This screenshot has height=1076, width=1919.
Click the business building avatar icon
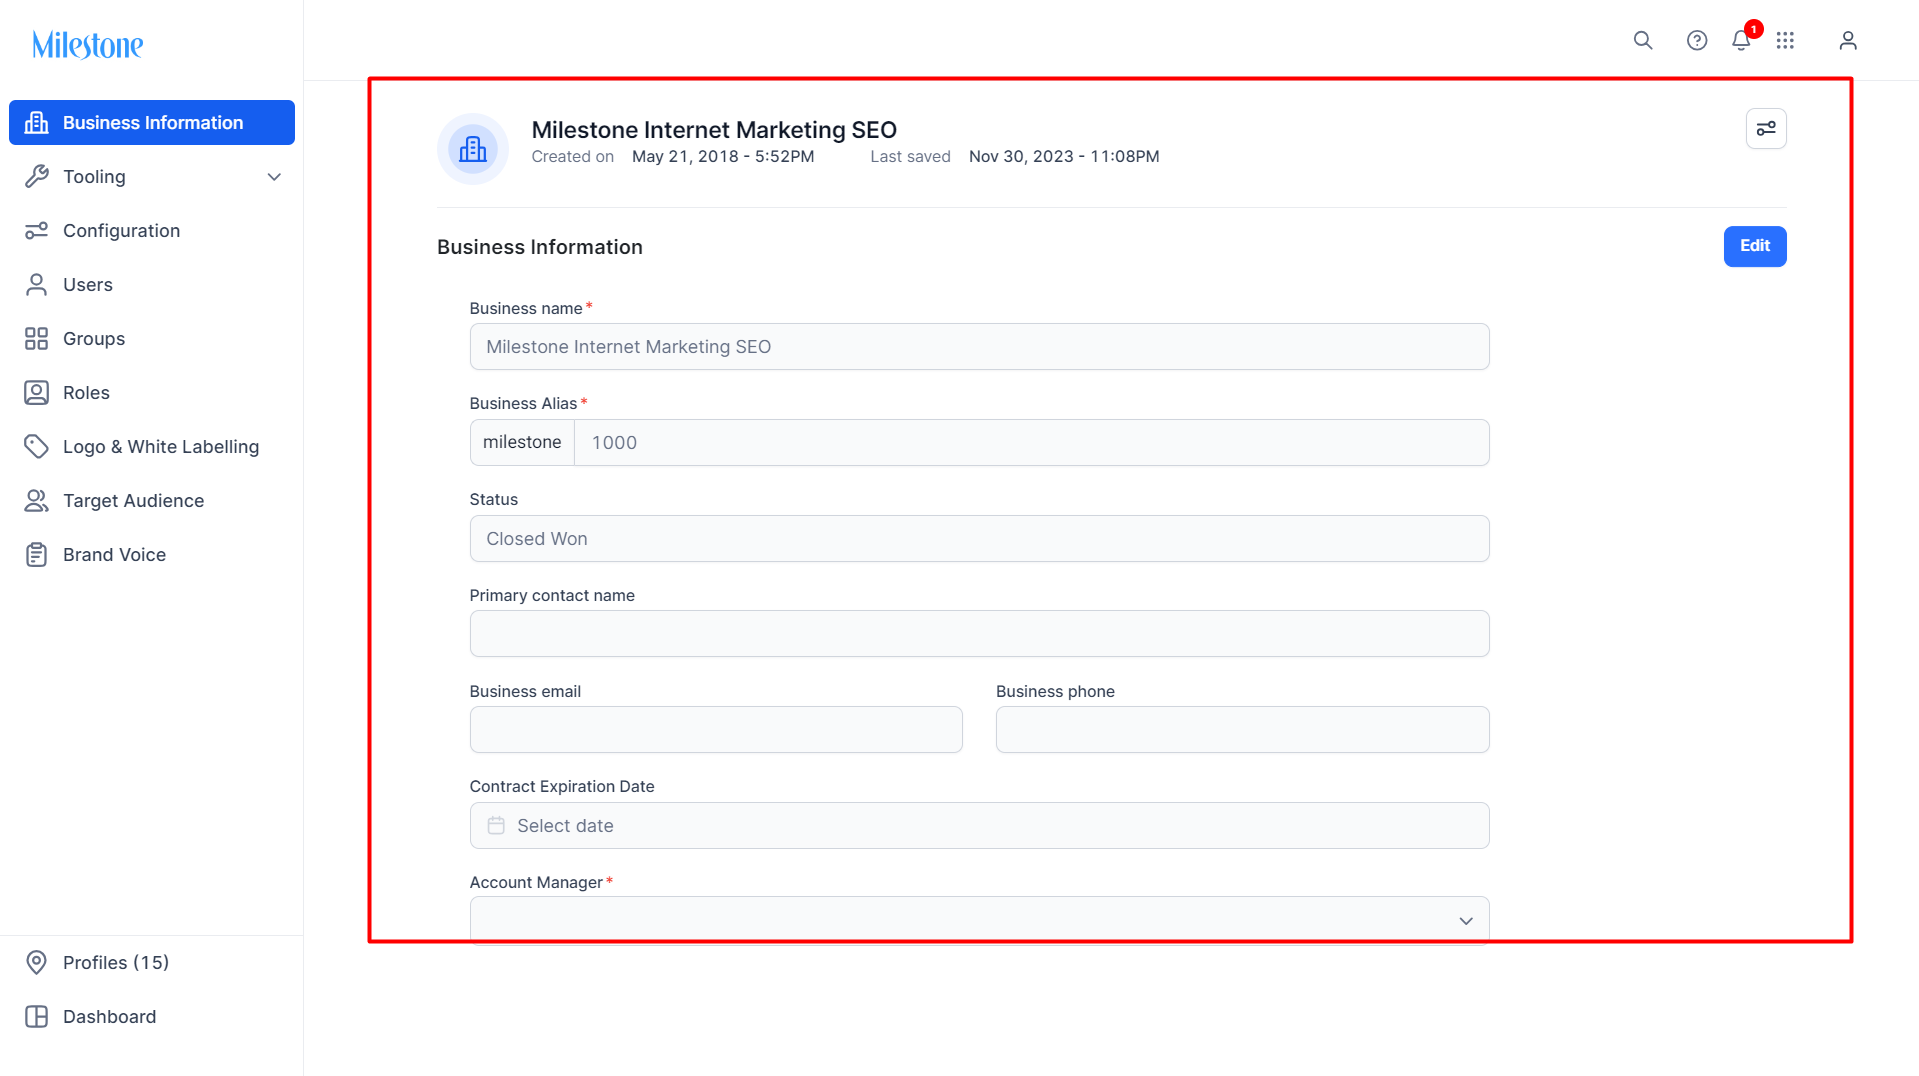pyautogui.click(x=473, y=149)
